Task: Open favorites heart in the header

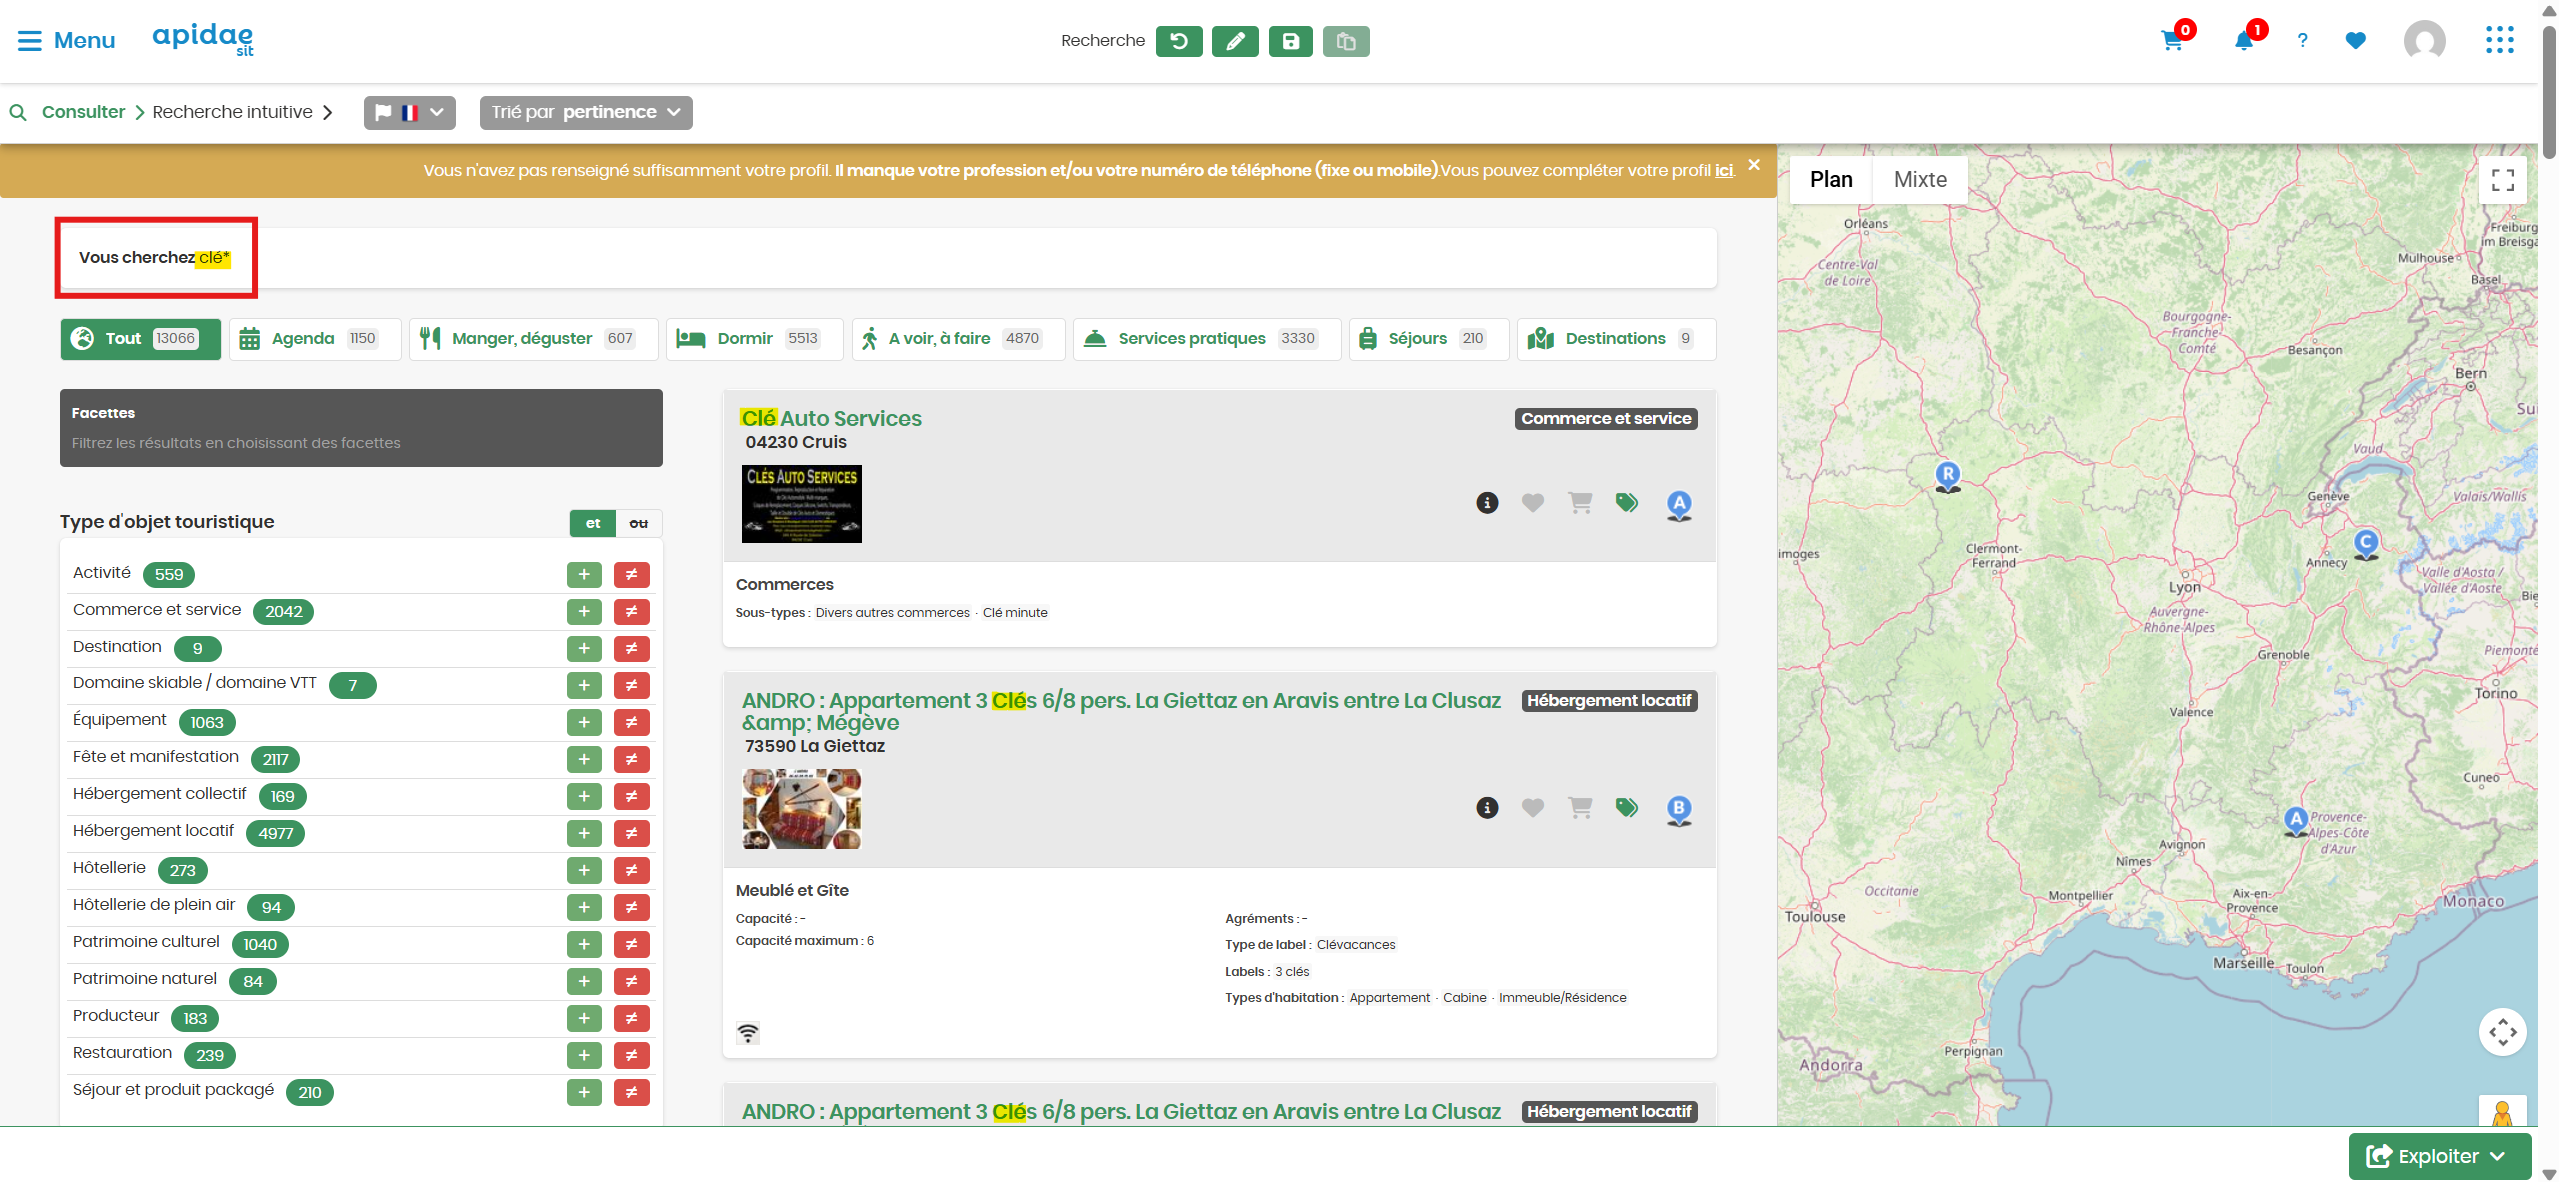Action: click(x=2356, y=41)
